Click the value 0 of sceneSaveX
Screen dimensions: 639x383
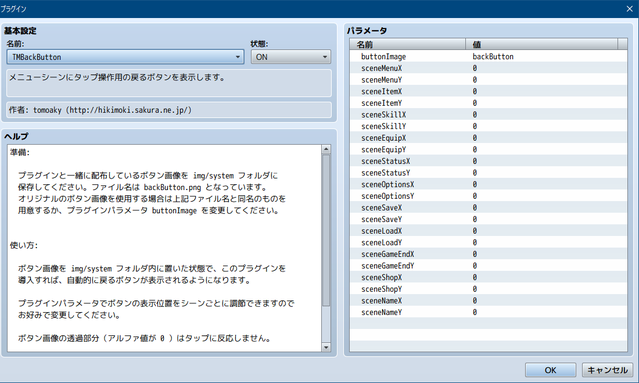[475, 207]
